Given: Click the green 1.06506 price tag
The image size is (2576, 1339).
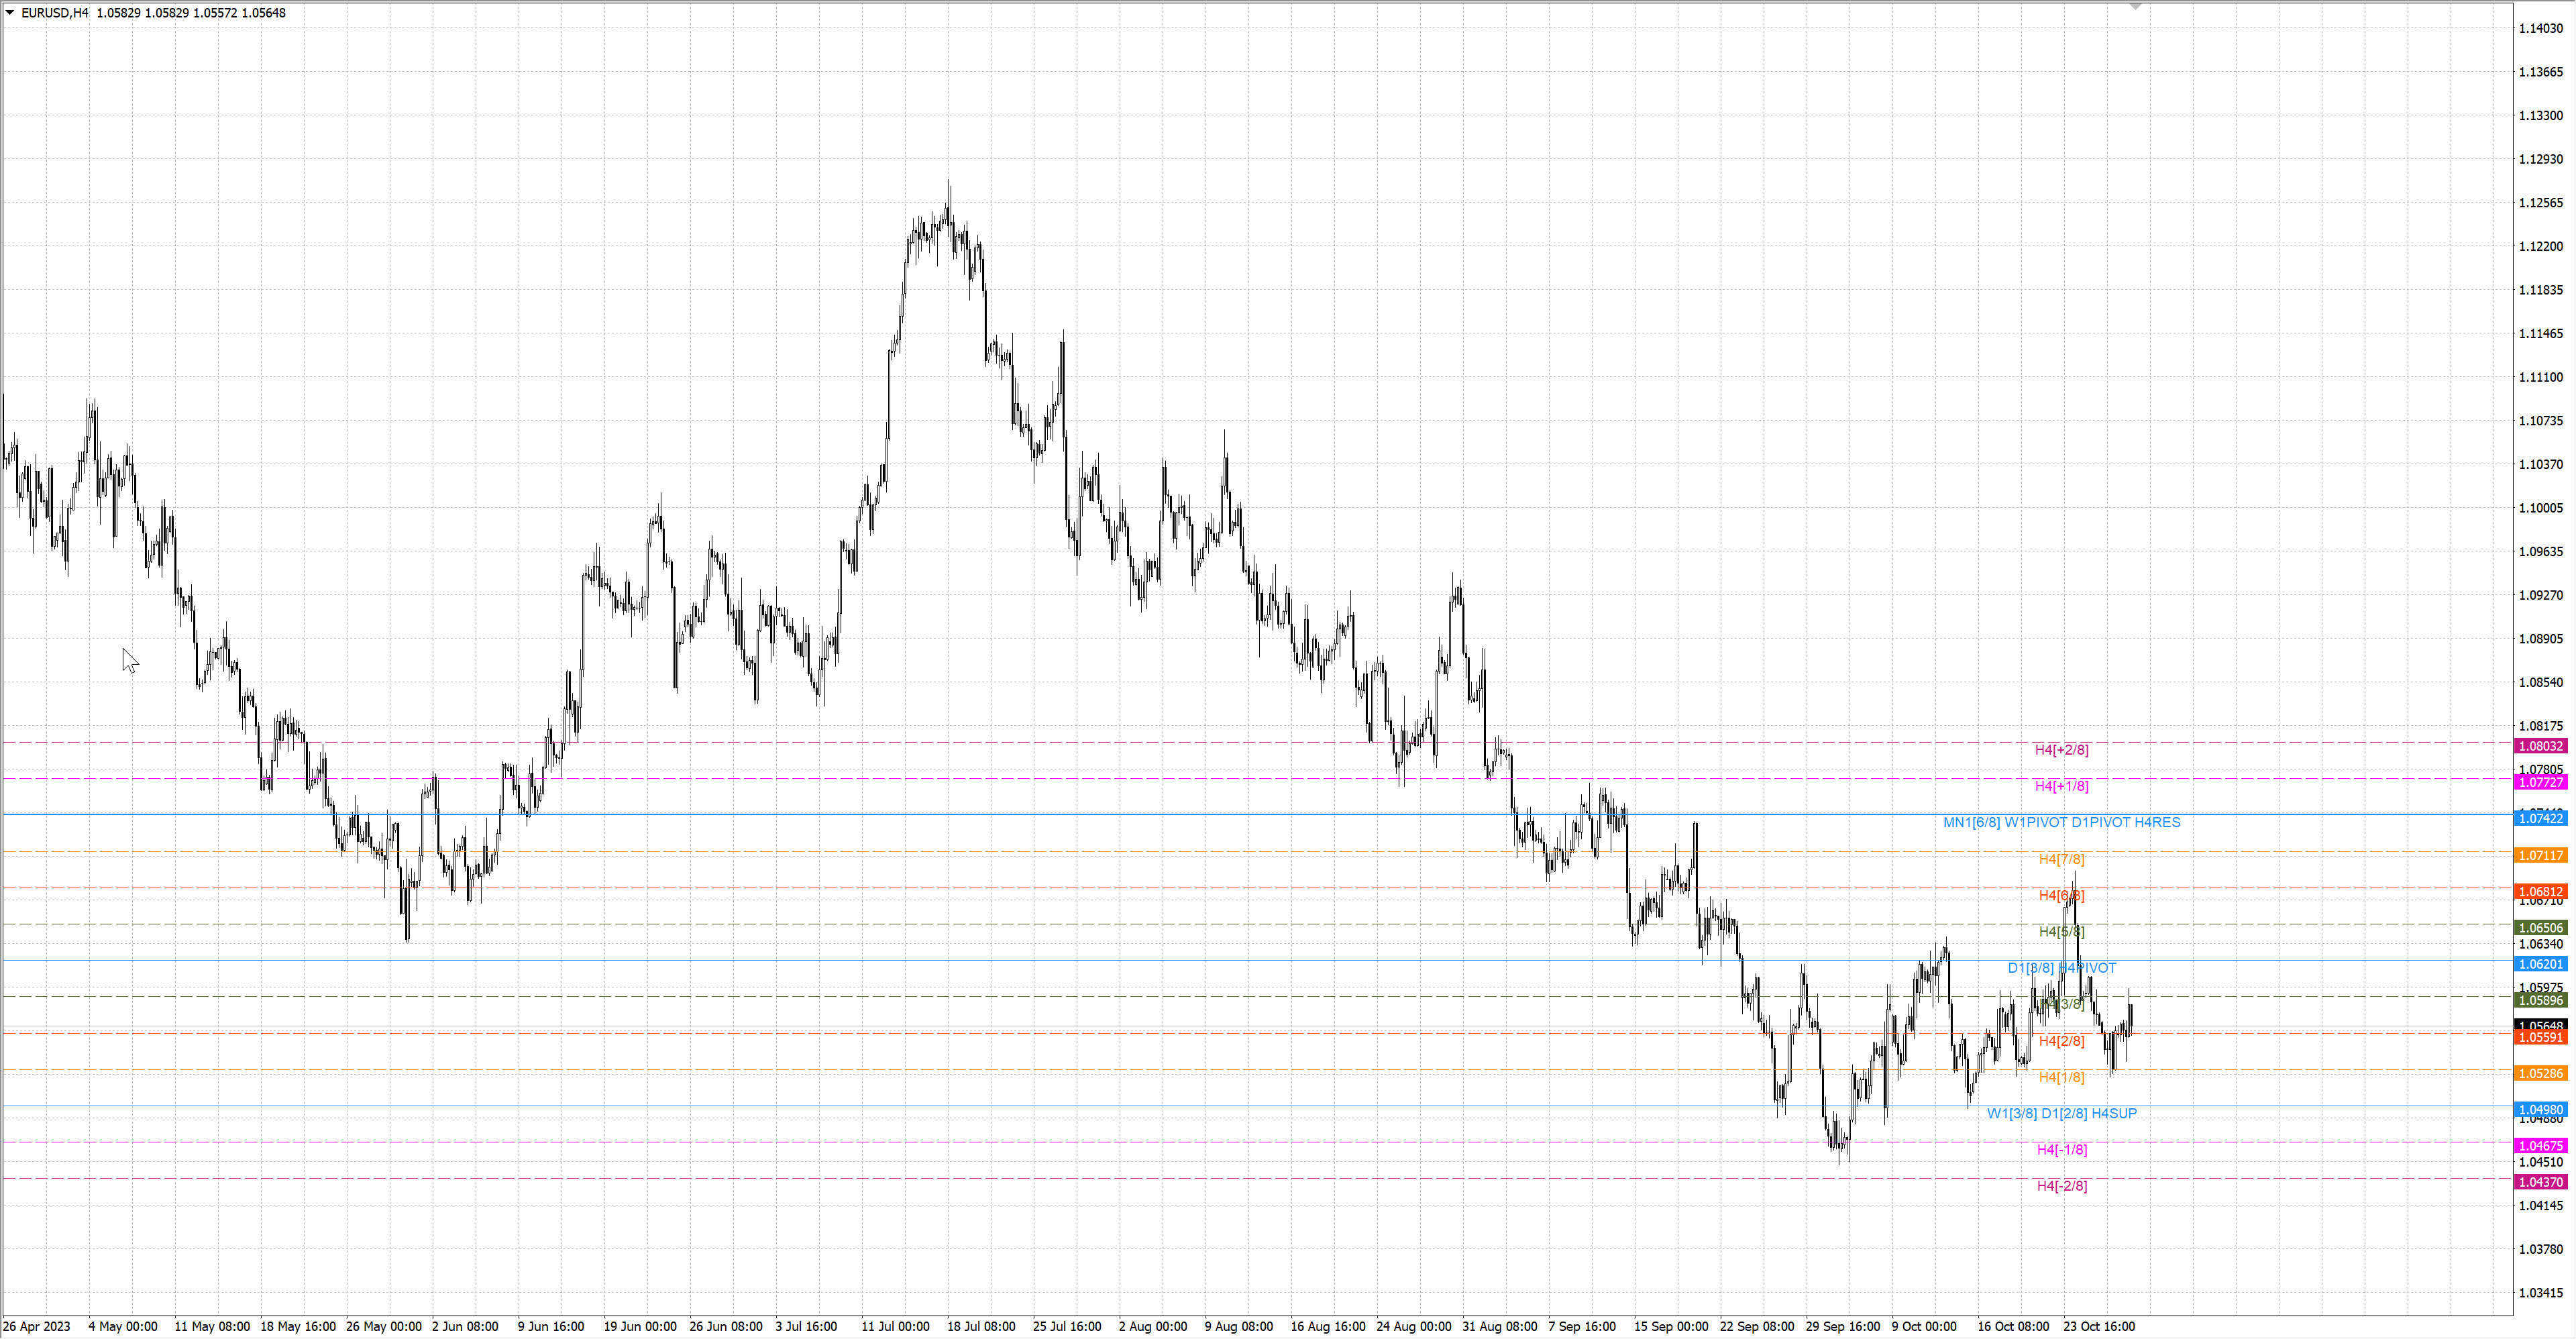Looking at the screenshot, I should (x=2540, y=928).
